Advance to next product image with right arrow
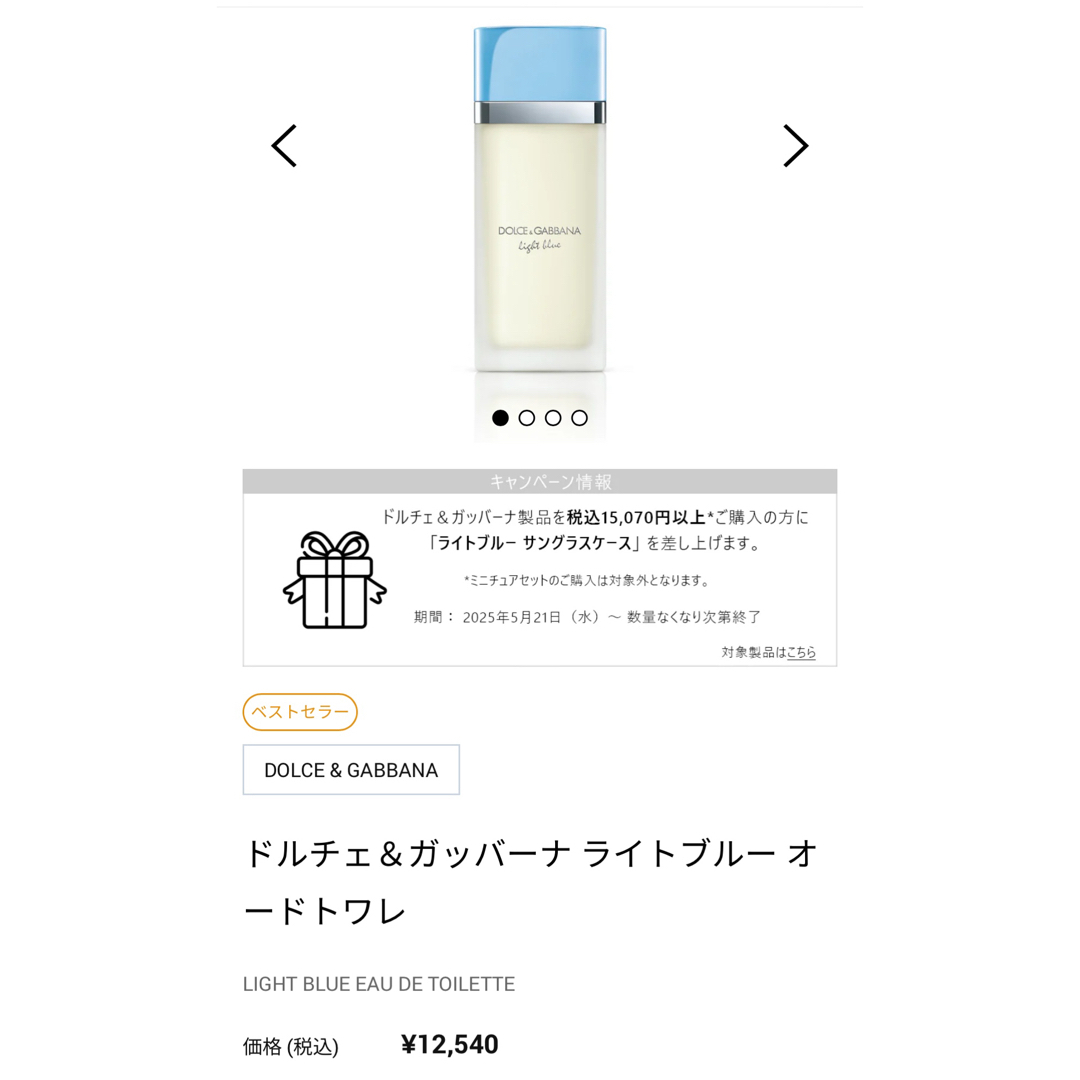Screen dimensions: 1080x1080 (796, 146)
